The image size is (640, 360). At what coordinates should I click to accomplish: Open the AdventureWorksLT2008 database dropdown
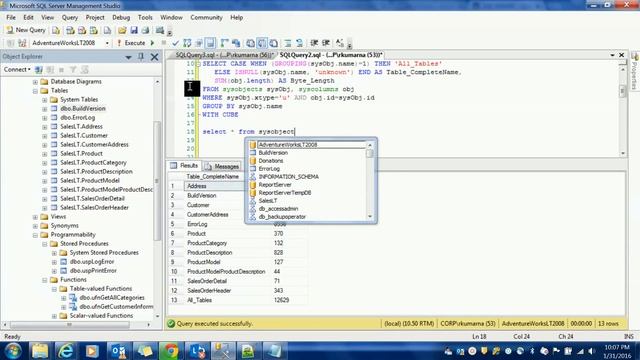[x=107, y=43]
